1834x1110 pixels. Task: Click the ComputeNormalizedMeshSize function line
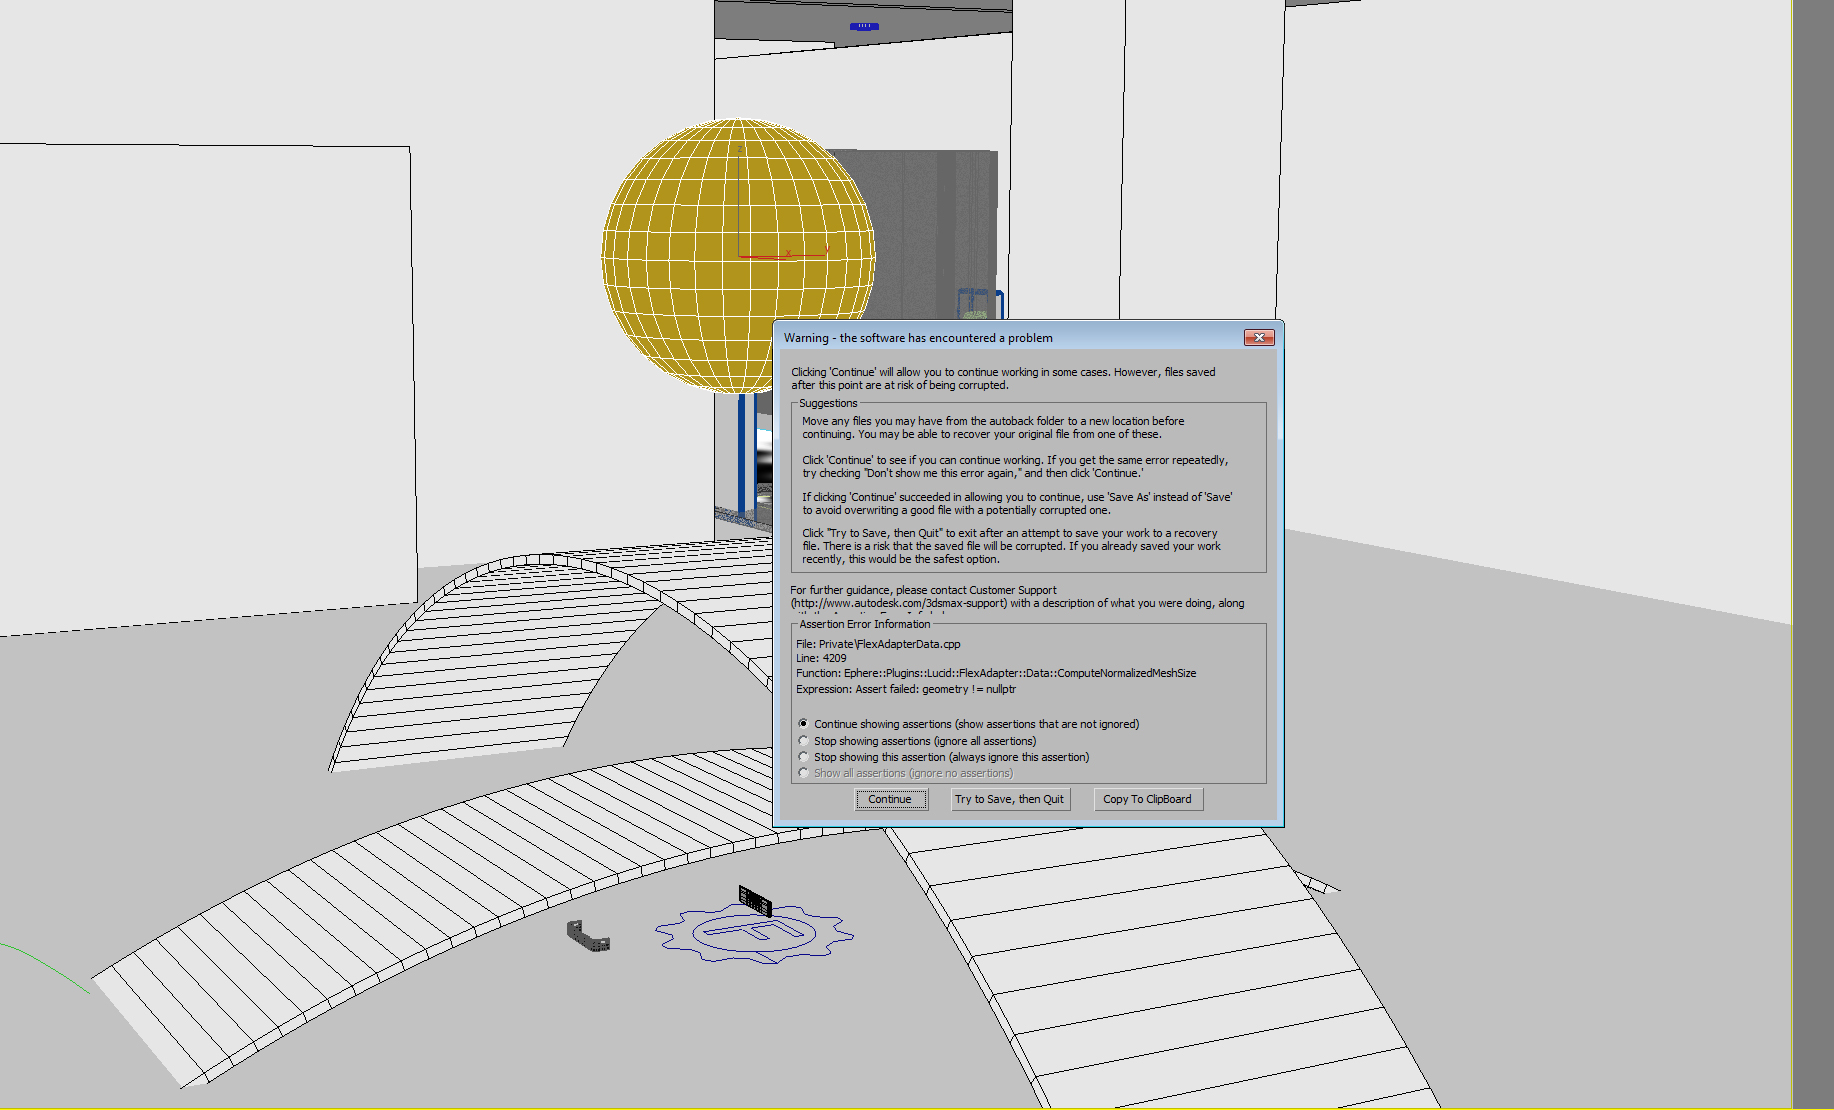click(x=995, y=673)
